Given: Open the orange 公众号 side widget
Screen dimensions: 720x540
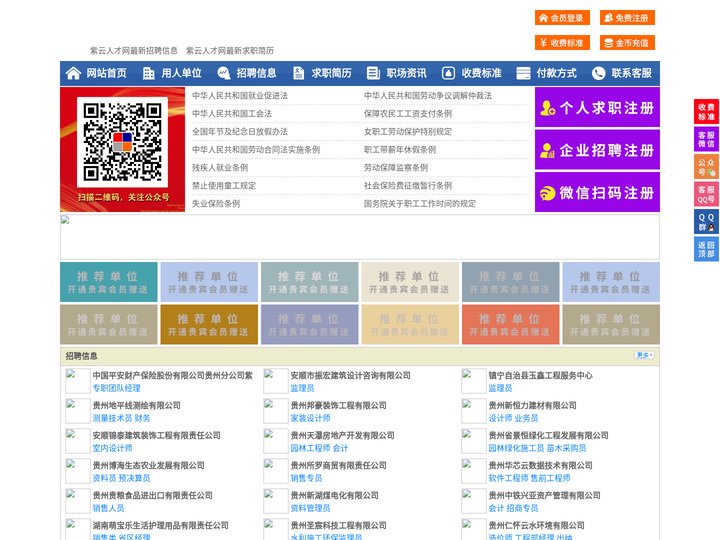Looking at the screenshot, I should click(706, 167).
